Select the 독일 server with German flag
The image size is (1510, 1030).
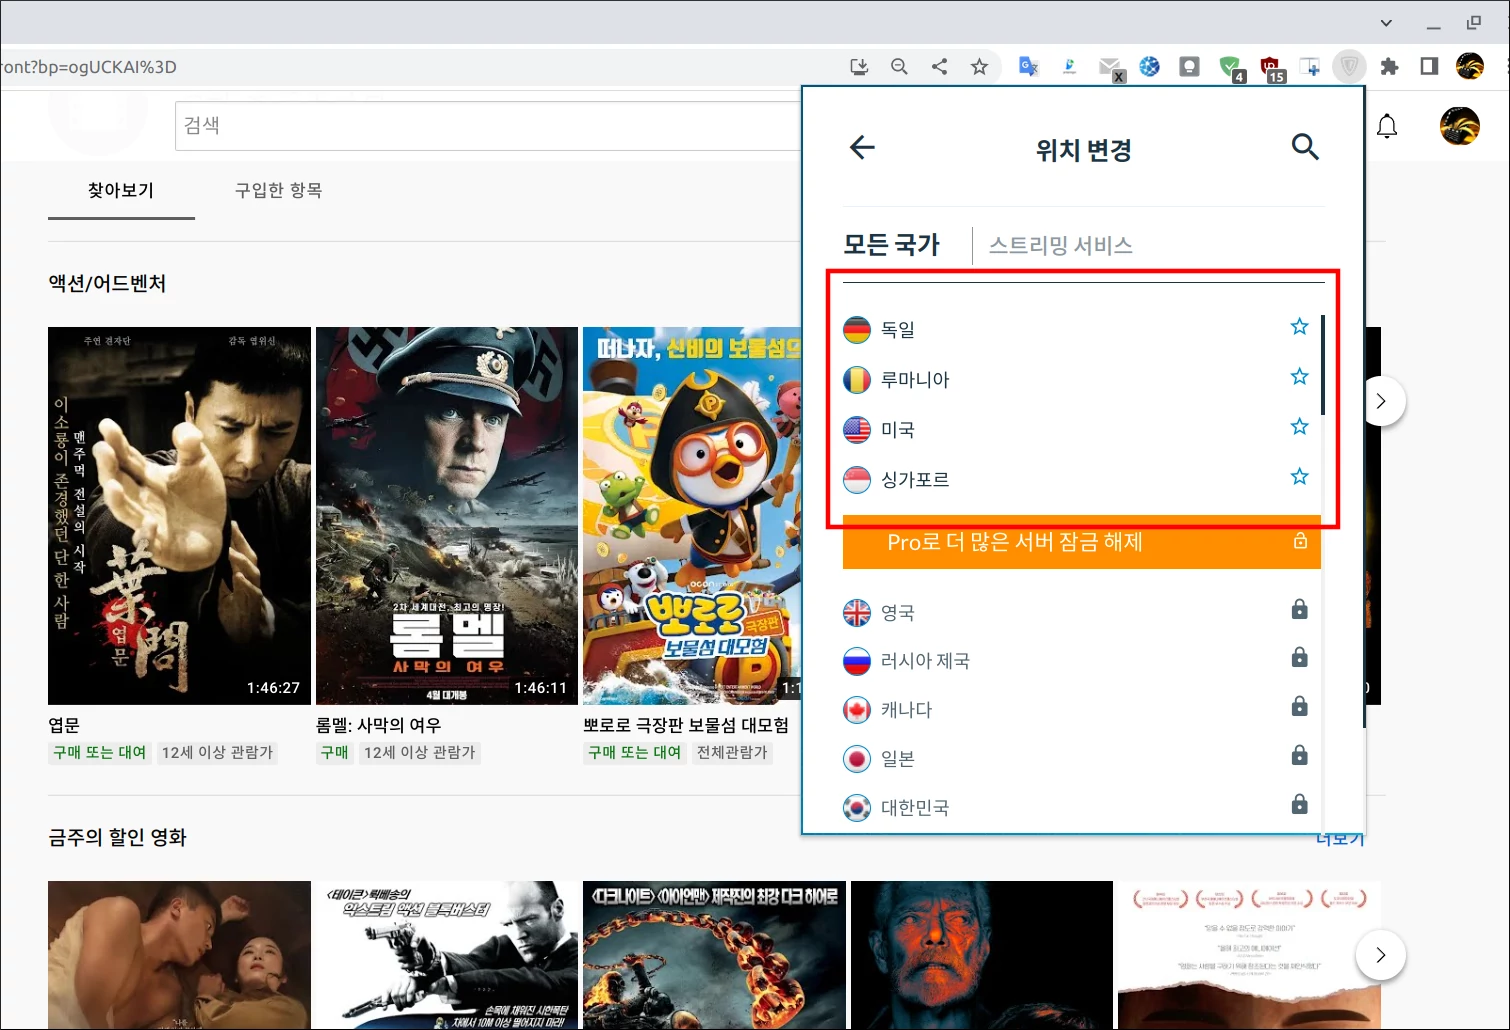coord(899,329)
